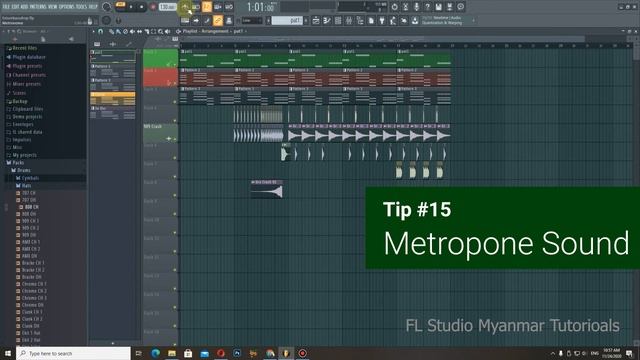Click the song time display 1:01:00
640x360 pixels.
(x=261, y=7)
